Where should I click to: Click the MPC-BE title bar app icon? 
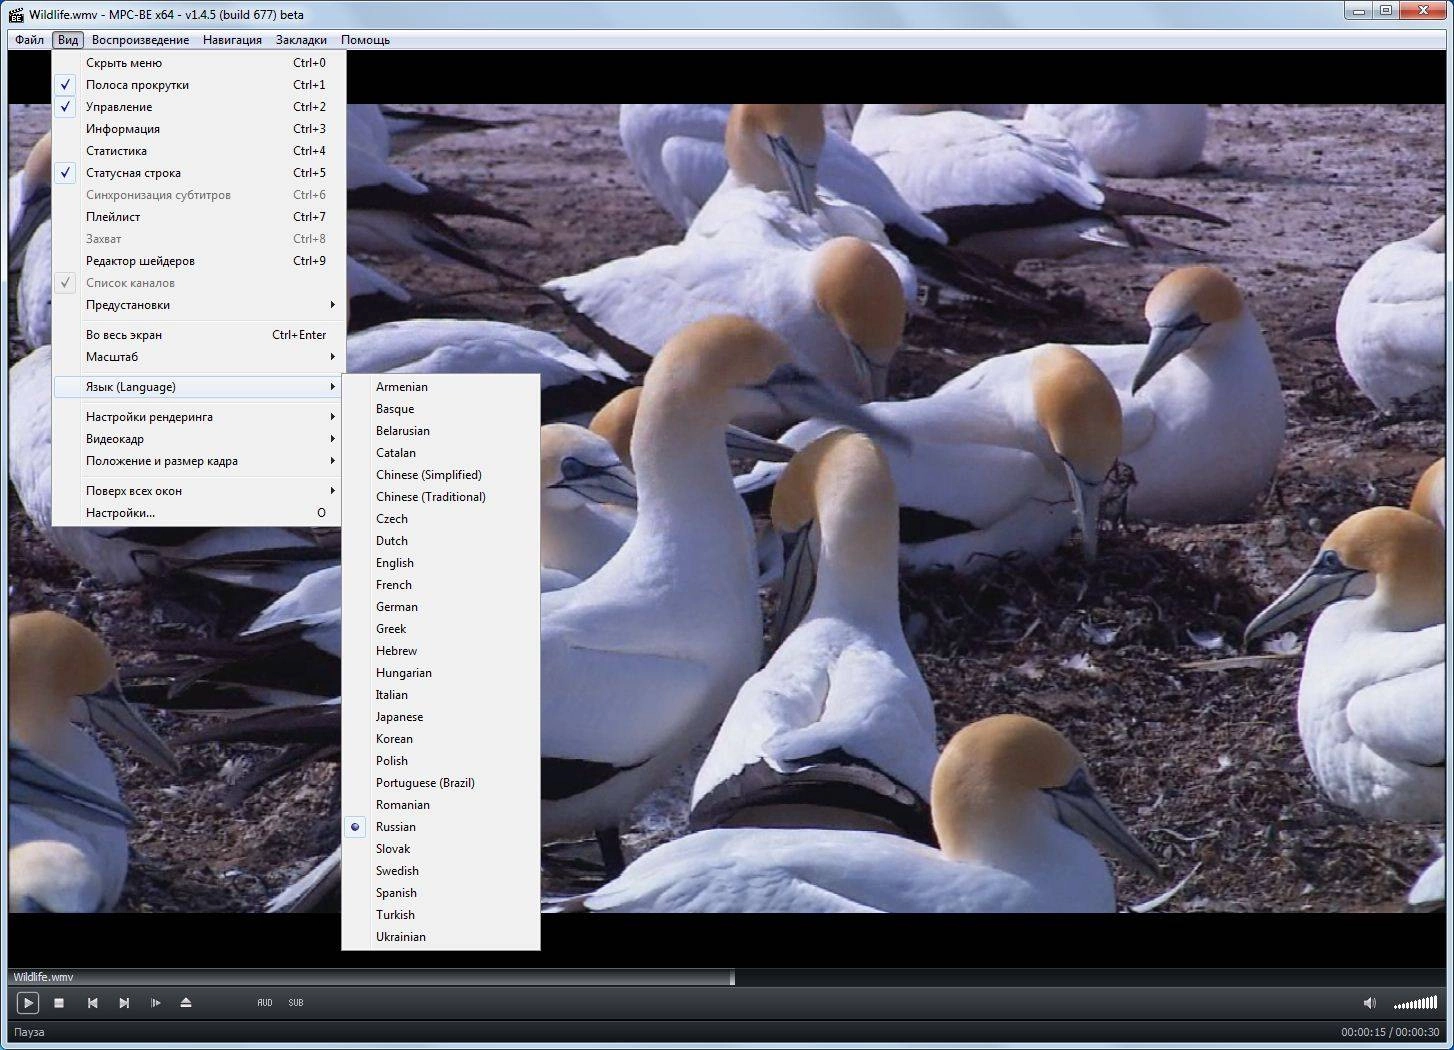click(16, 14)
